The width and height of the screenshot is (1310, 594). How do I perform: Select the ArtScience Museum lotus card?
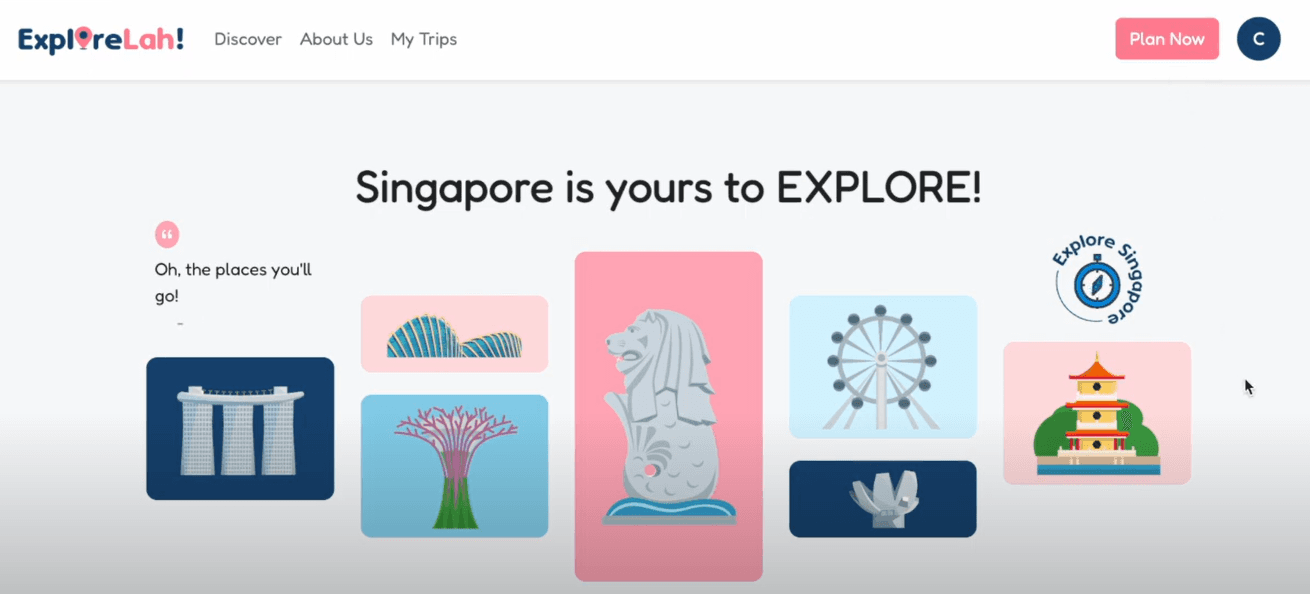pos(882,499)
